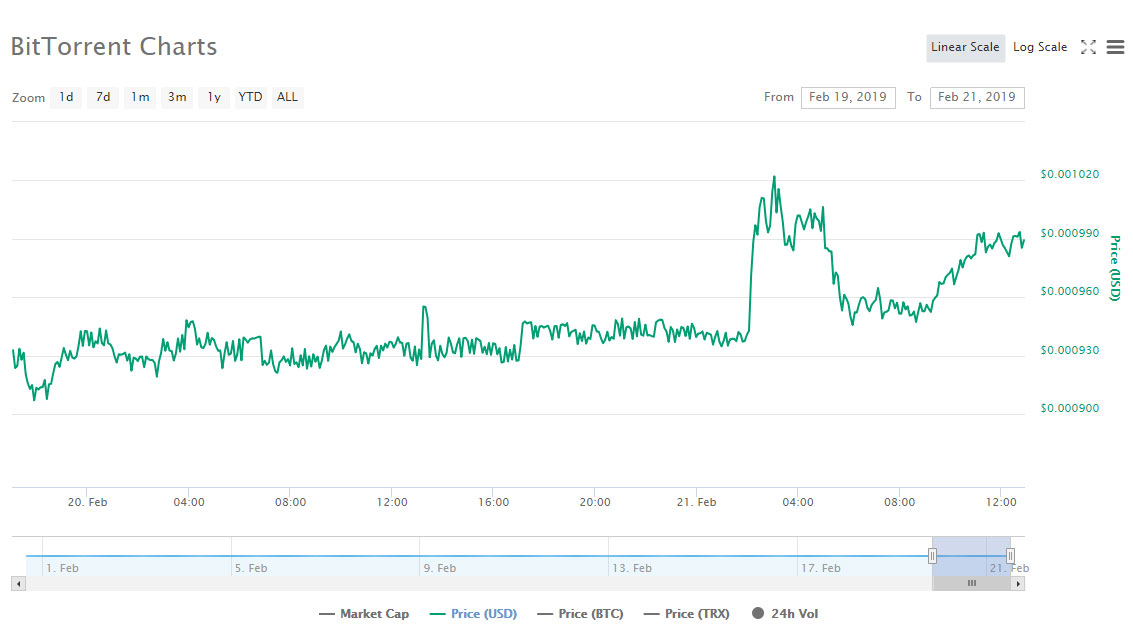Viewport: 1133px width, 629px height.
Task: Toggle Price (TRX) series in legend
Action: click(686, 614)
